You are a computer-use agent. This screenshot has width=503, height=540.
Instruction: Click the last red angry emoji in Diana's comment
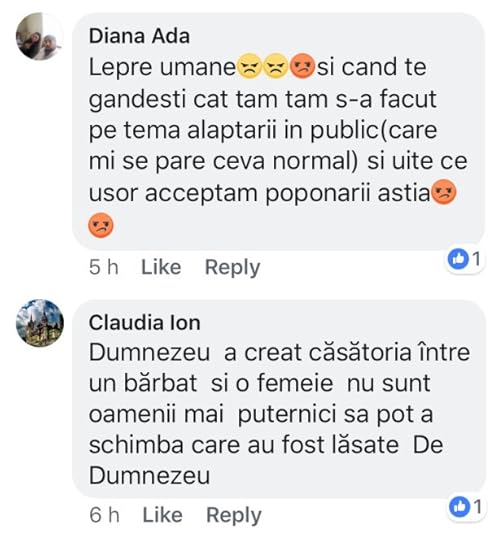pyautogui.click(x=101, y=225)
